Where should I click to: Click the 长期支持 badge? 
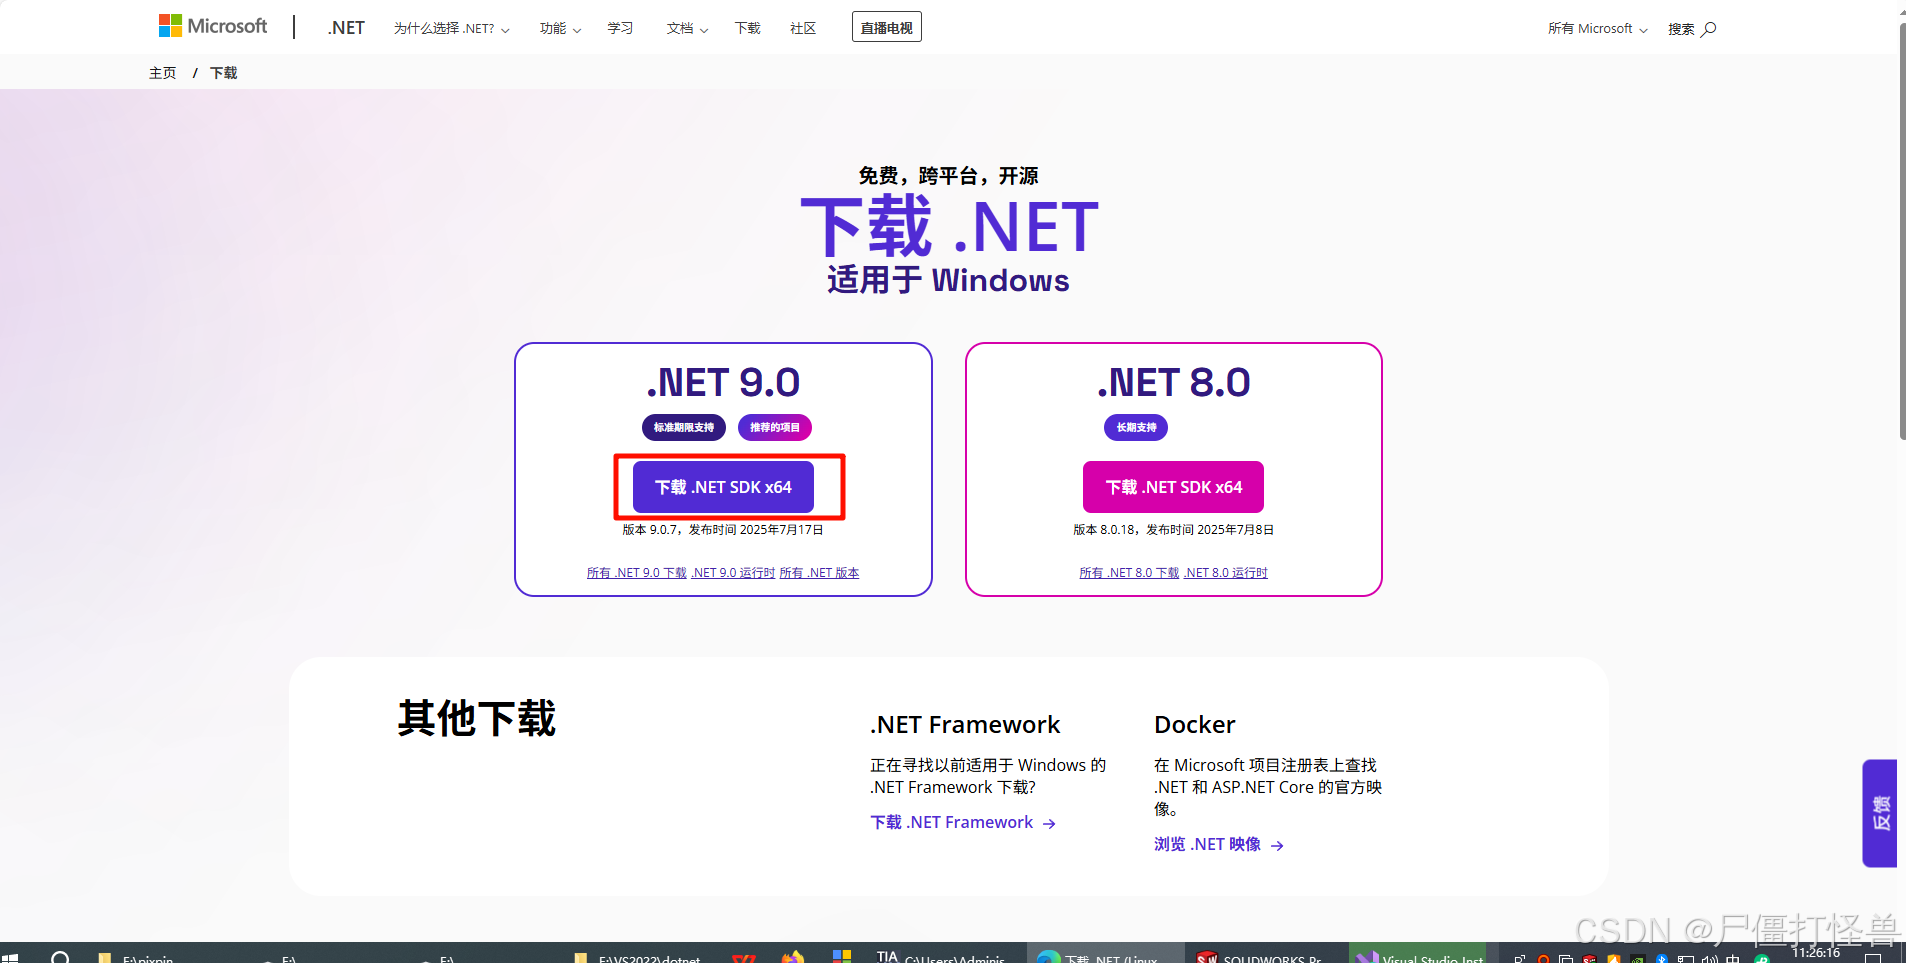(1136, 427)
